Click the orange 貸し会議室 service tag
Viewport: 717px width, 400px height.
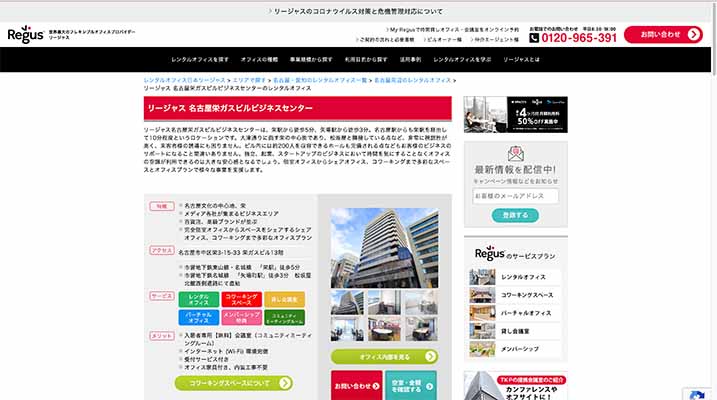click(284, 299)
